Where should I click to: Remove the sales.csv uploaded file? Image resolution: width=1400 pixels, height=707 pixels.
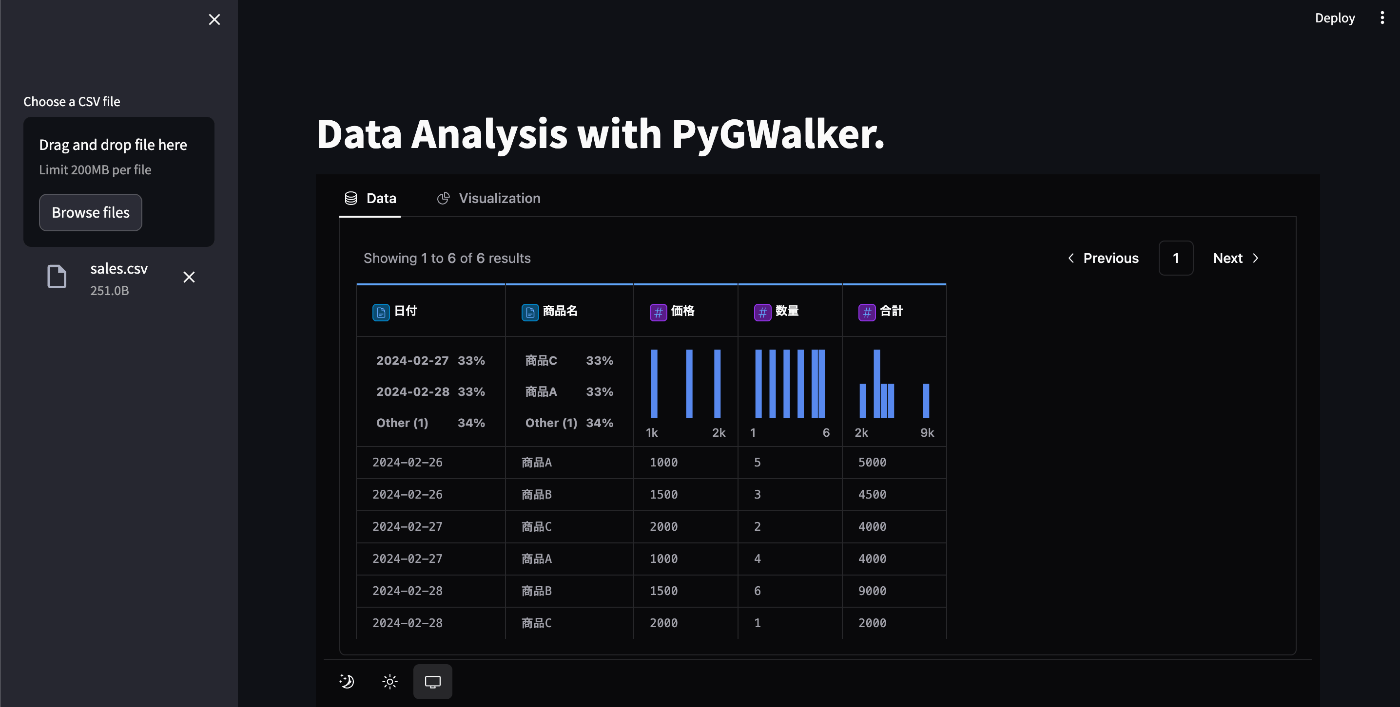point(189,277)
